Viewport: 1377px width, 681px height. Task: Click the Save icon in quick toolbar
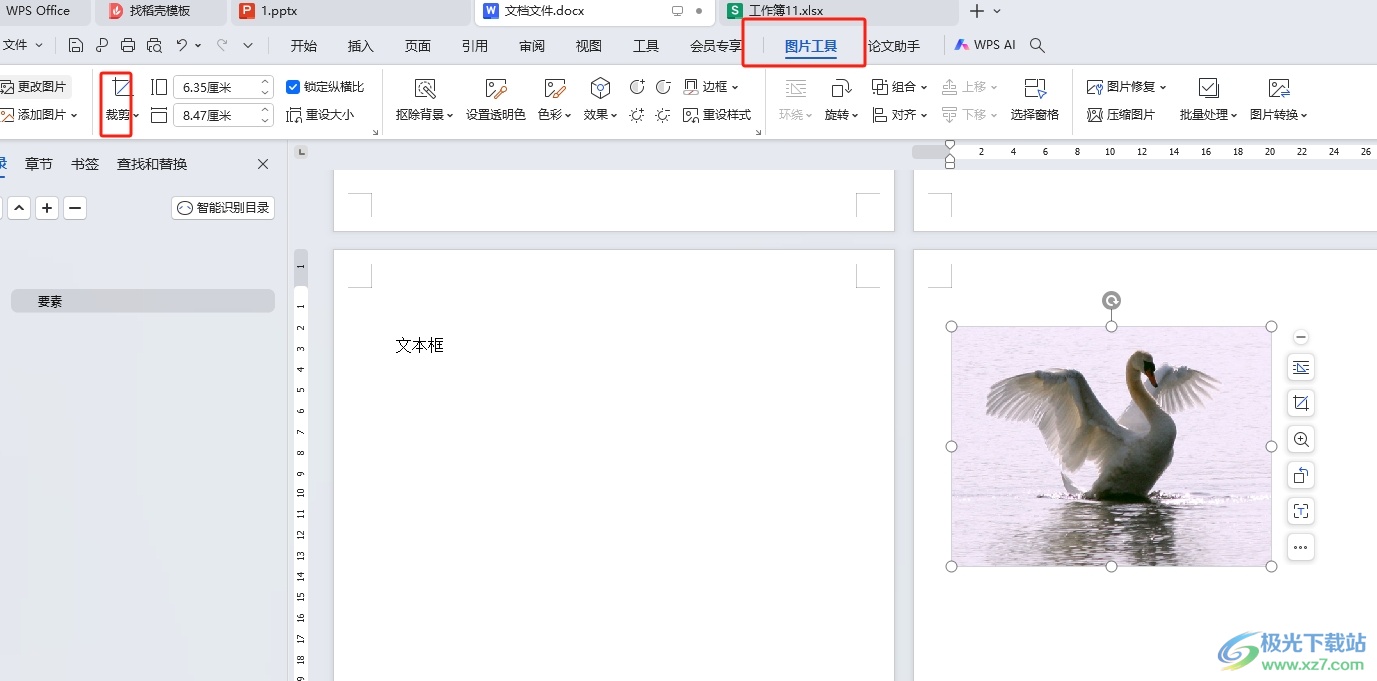[x=76, y=45]
